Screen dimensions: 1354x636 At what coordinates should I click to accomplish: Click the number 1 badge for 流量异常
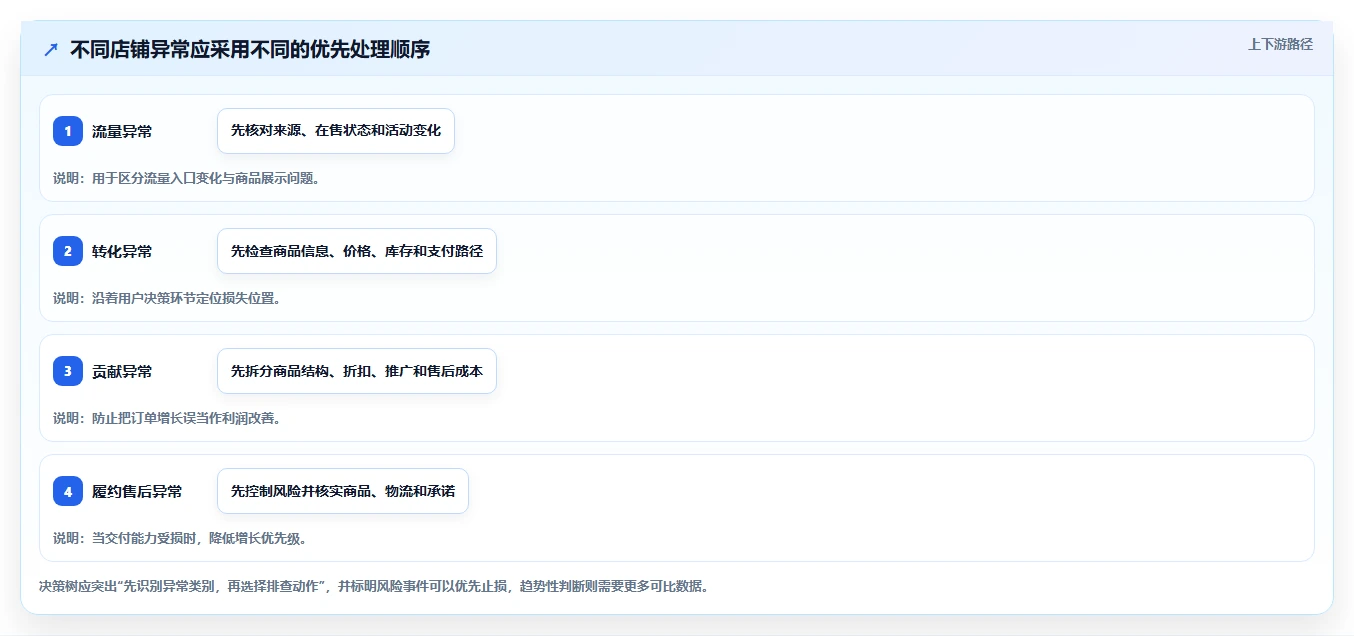click(x=68, y=131)
